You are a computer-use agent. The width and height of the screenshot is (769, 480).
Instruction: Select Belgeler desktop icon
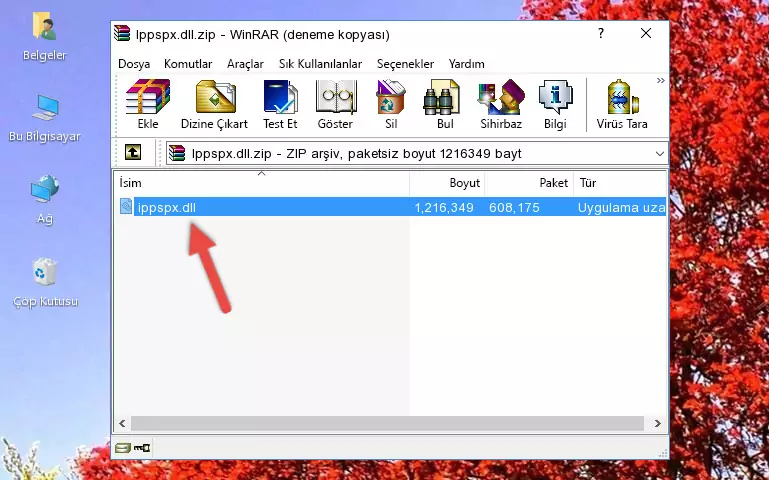45,36
